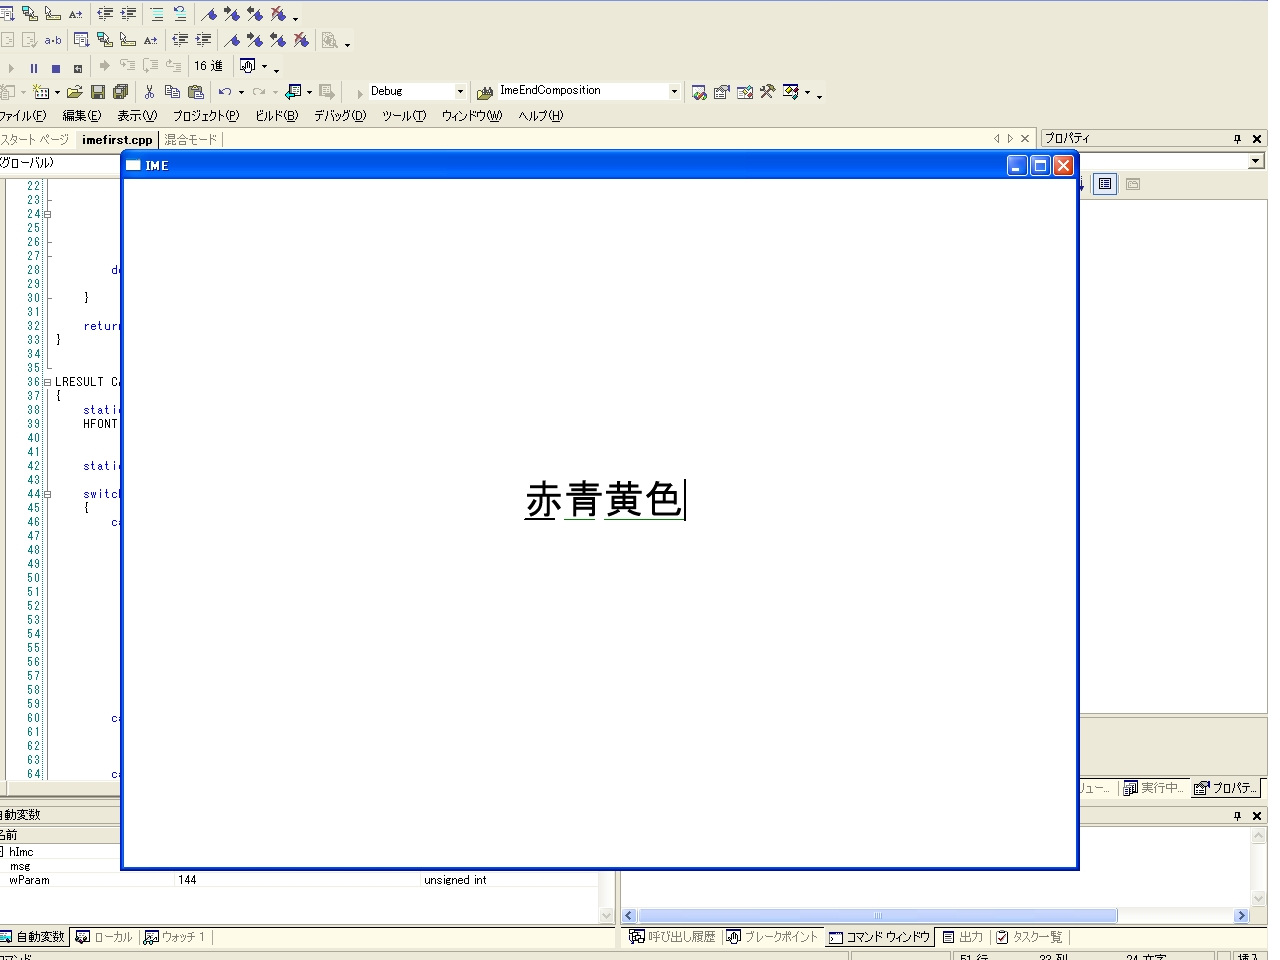The height and width of the screenshot is (960, 1280).
Task: Click the document tabs scroll-right arrow
Action: 1010,139
